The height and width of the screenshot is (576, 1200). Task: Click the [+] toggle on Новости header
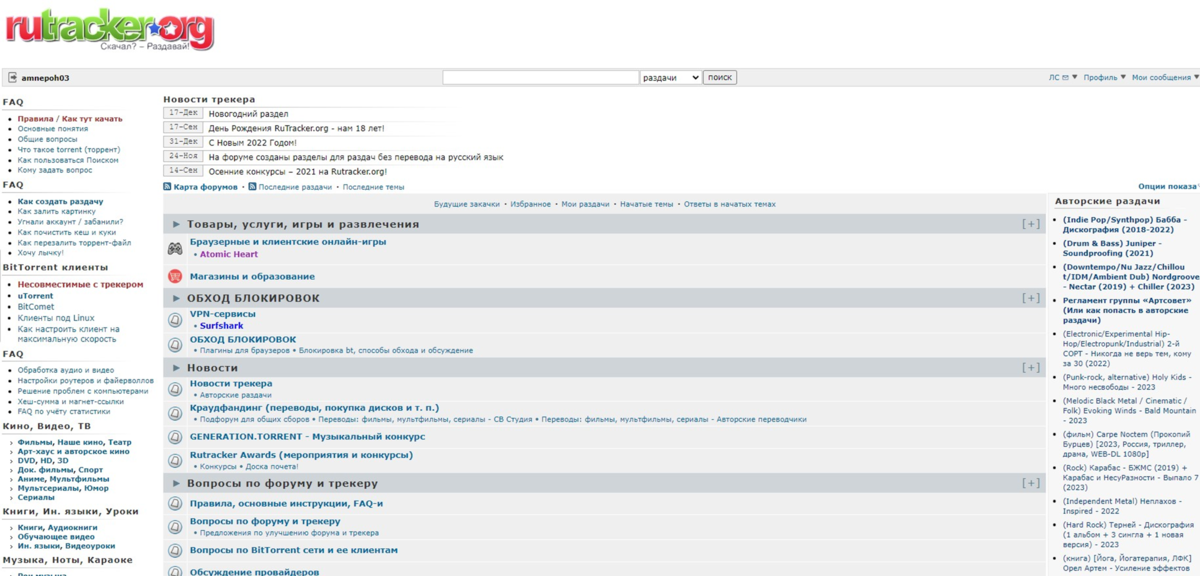(x=1031, y=368)
